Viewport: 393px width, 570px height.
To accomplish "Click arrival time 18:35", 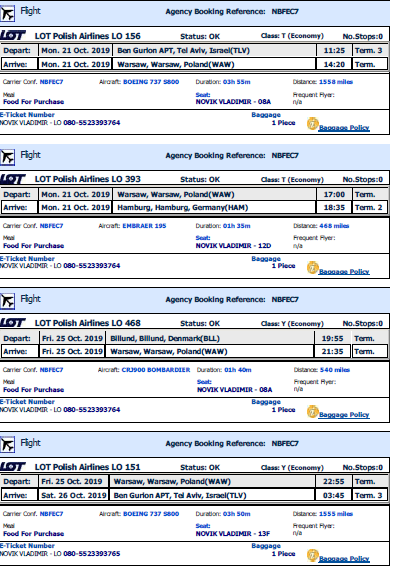I will pyautogui.click(x=334, y=208).
